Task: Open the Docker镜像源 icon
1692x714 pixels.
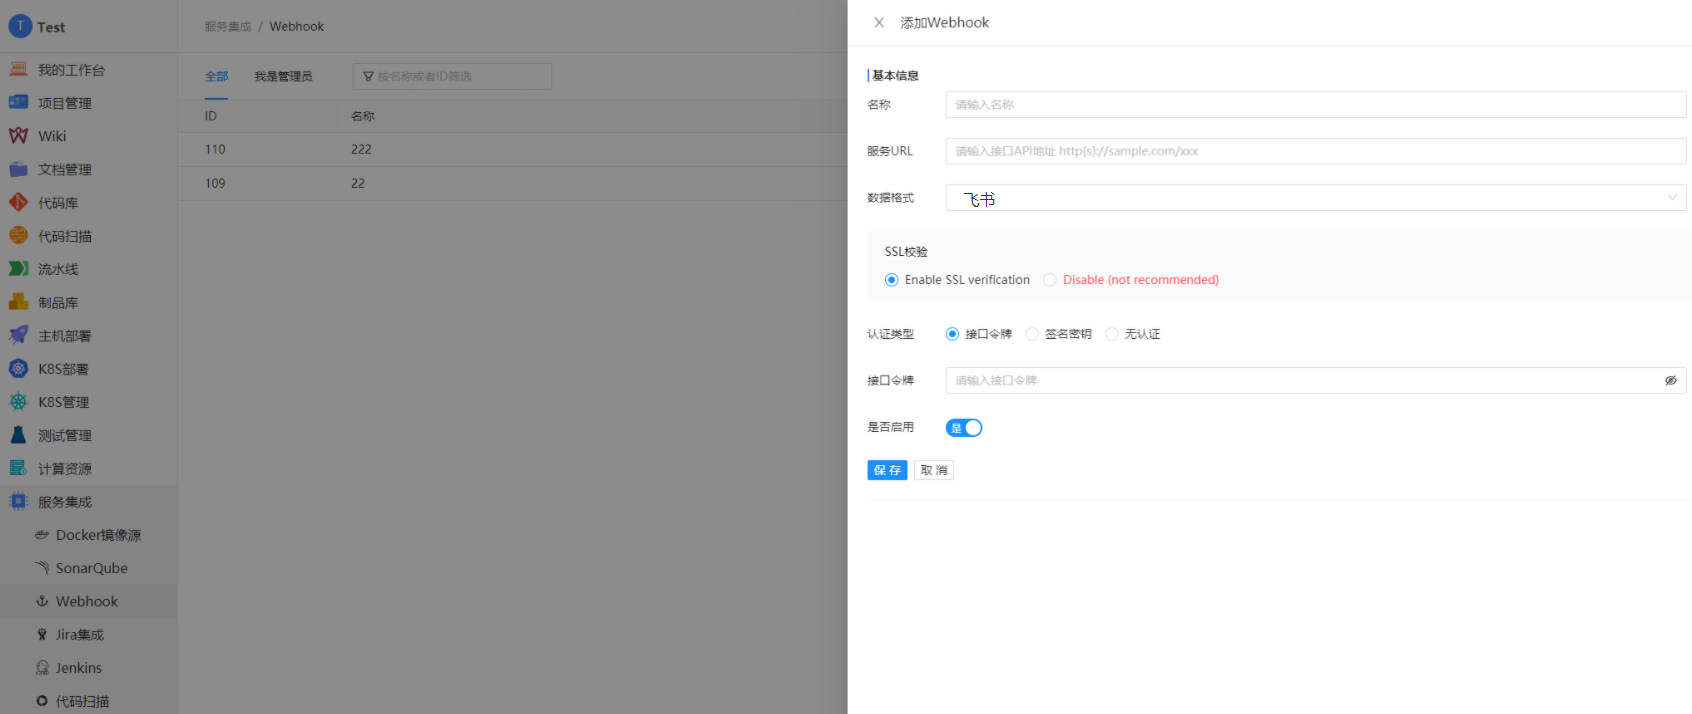Action: click(x=42, y=535)
